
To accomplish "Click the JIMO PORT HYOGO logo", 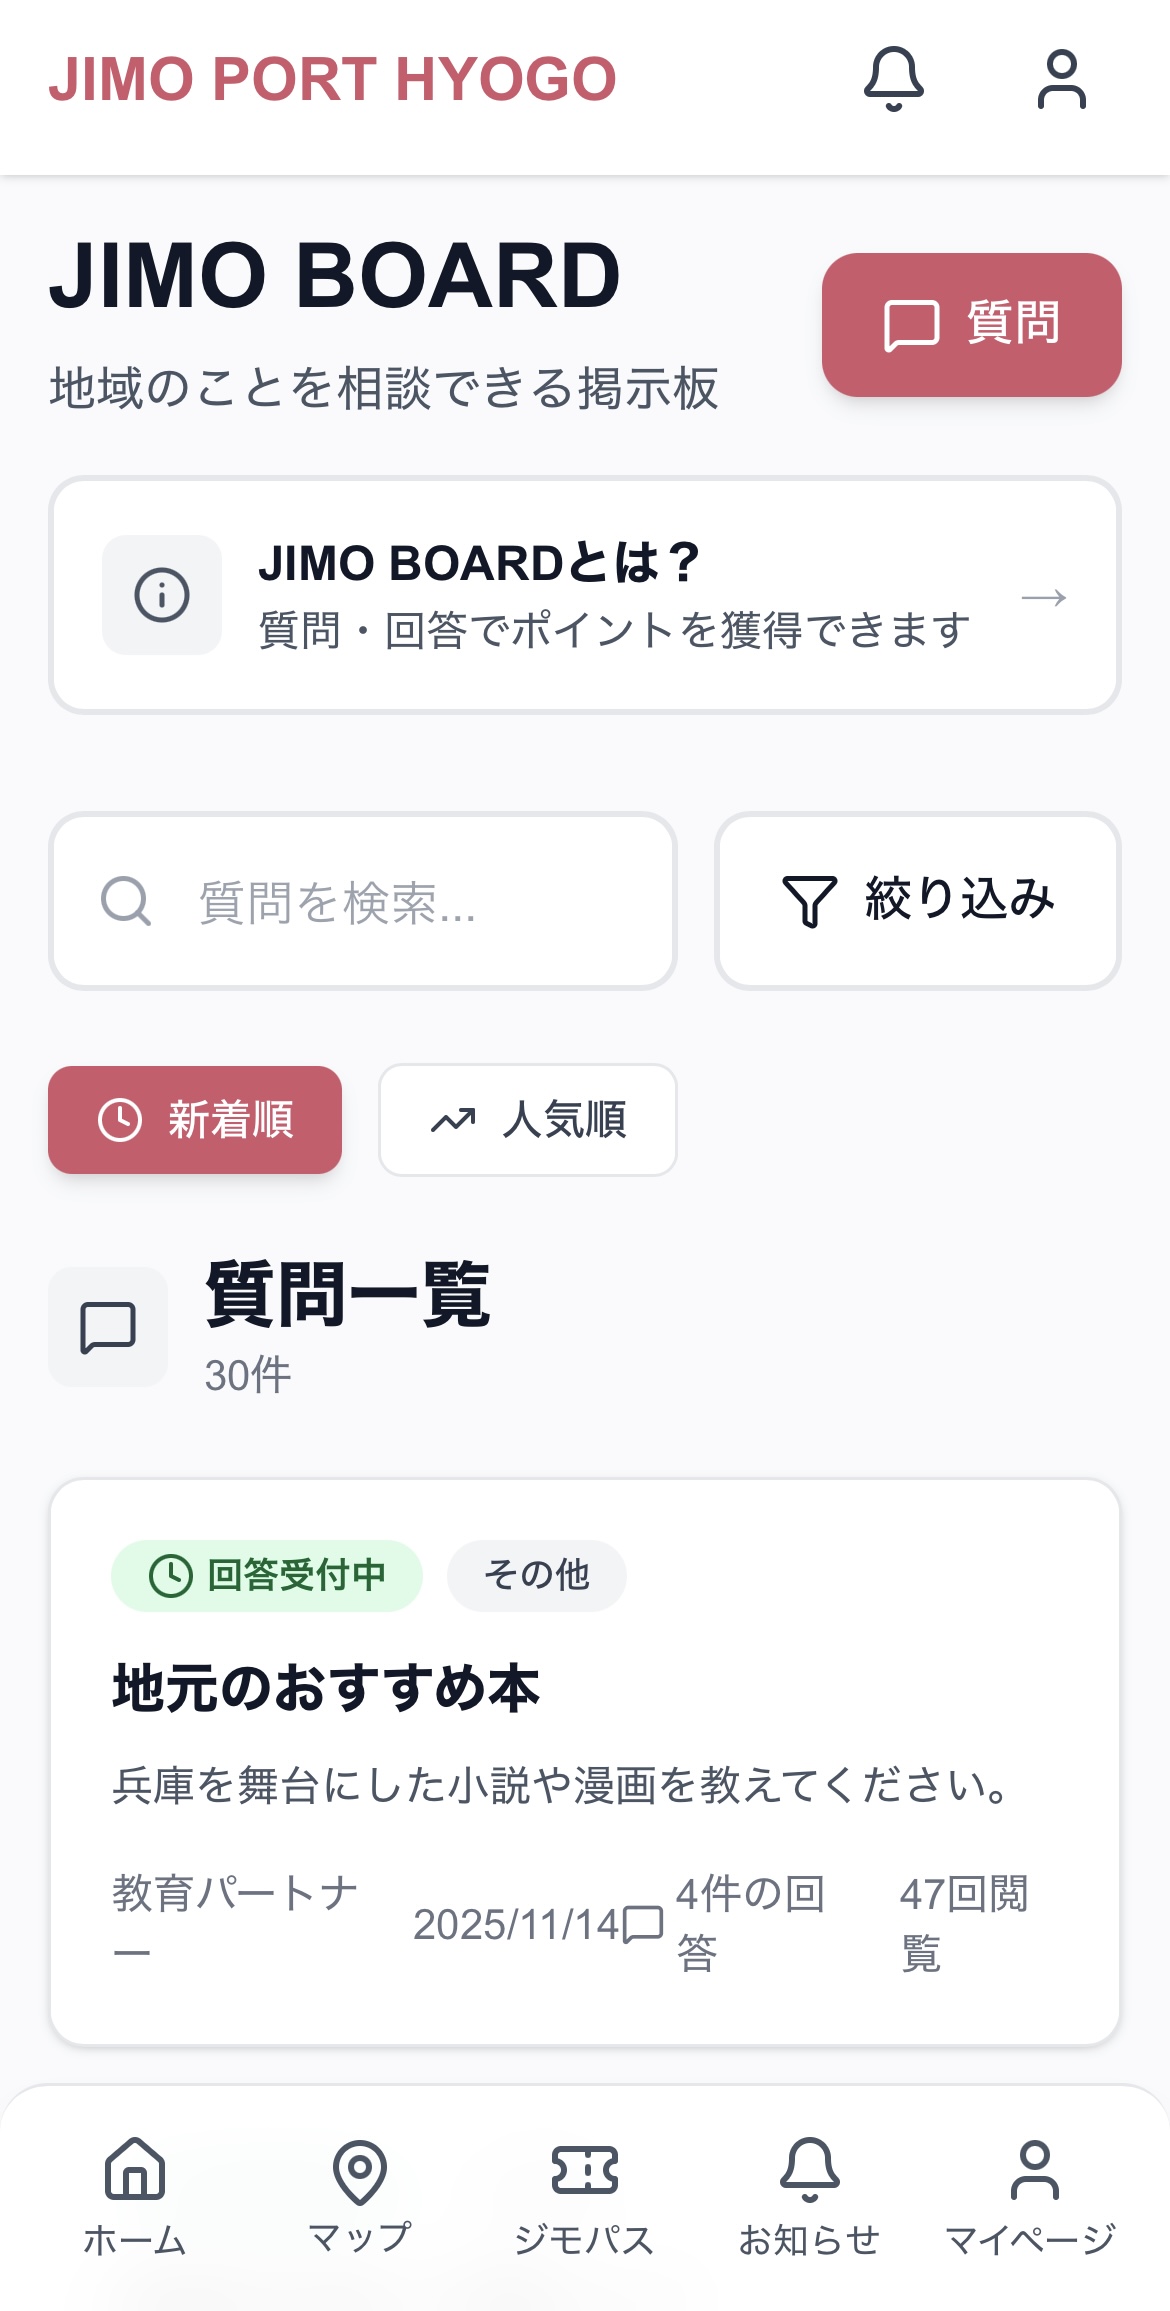I will [x=333, y=79].
